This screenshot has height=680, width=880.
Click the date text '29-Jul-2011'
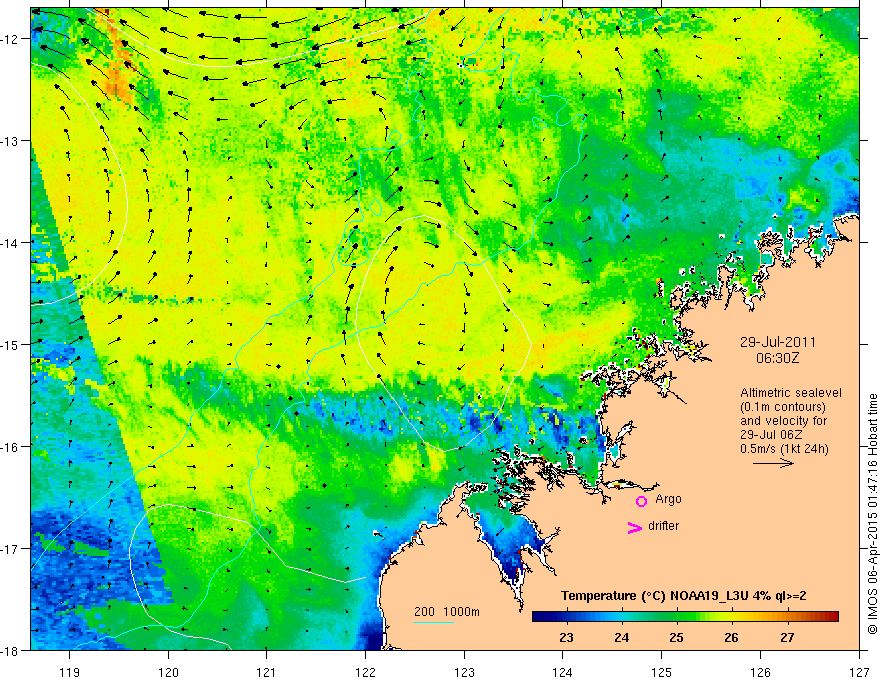pos(777,342)
